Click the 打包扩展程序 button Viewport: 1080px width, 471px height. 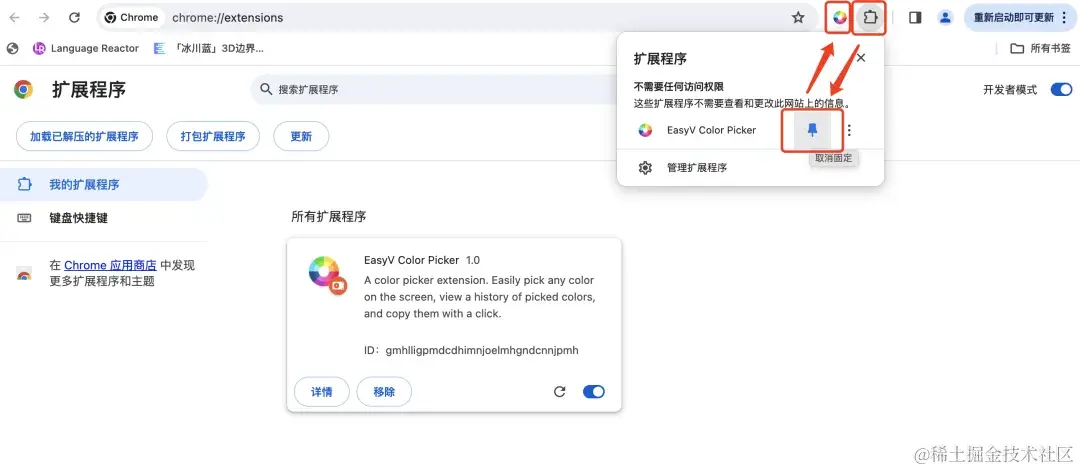213,136
